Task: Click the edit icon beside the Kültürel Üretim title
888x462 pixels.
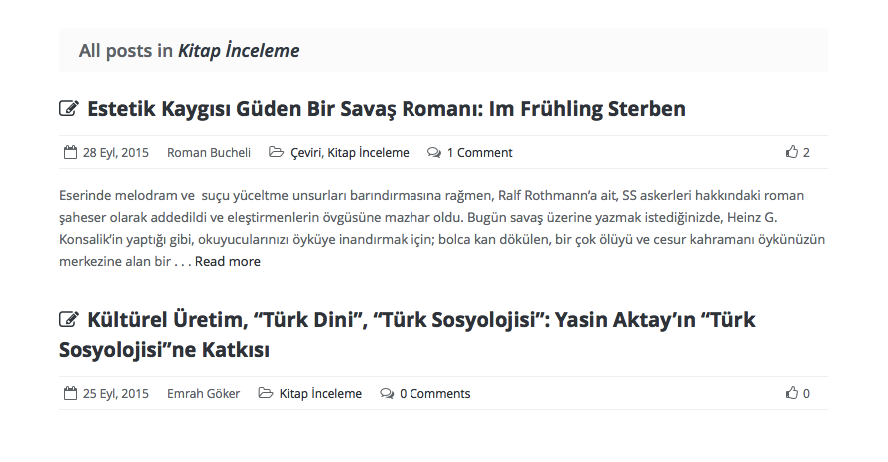Action: click(x=69, y=320)
